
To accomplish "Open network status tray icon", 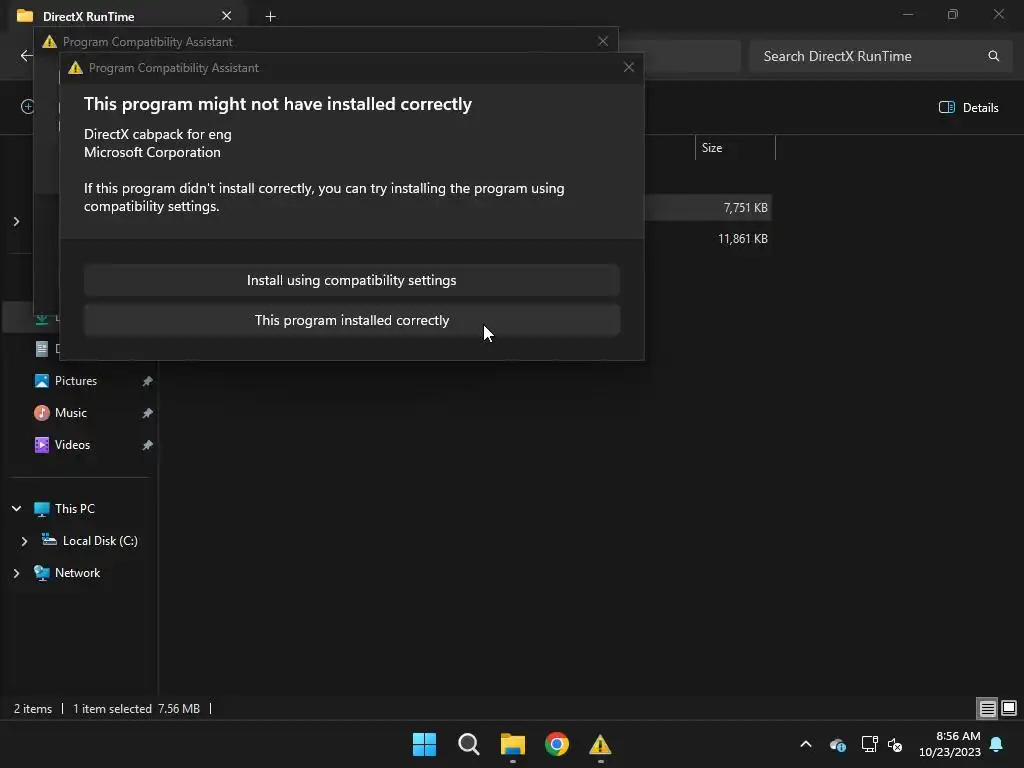I will coord(869,744).
